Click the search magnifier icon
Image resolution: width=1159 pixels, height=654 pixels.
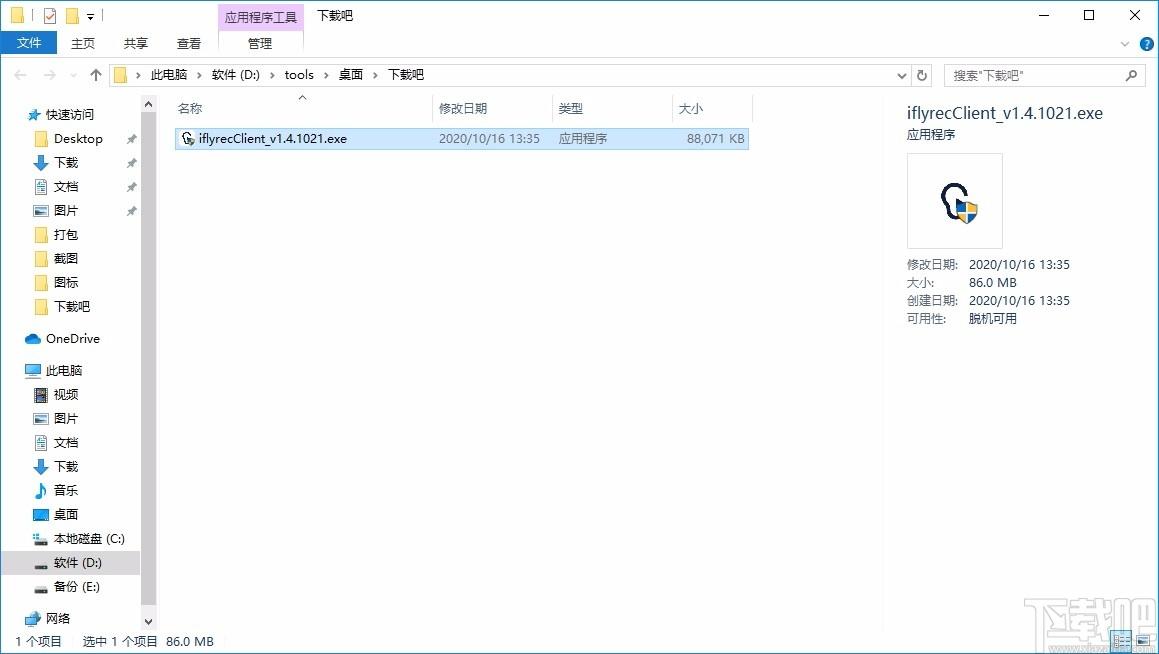(1131, 75)
